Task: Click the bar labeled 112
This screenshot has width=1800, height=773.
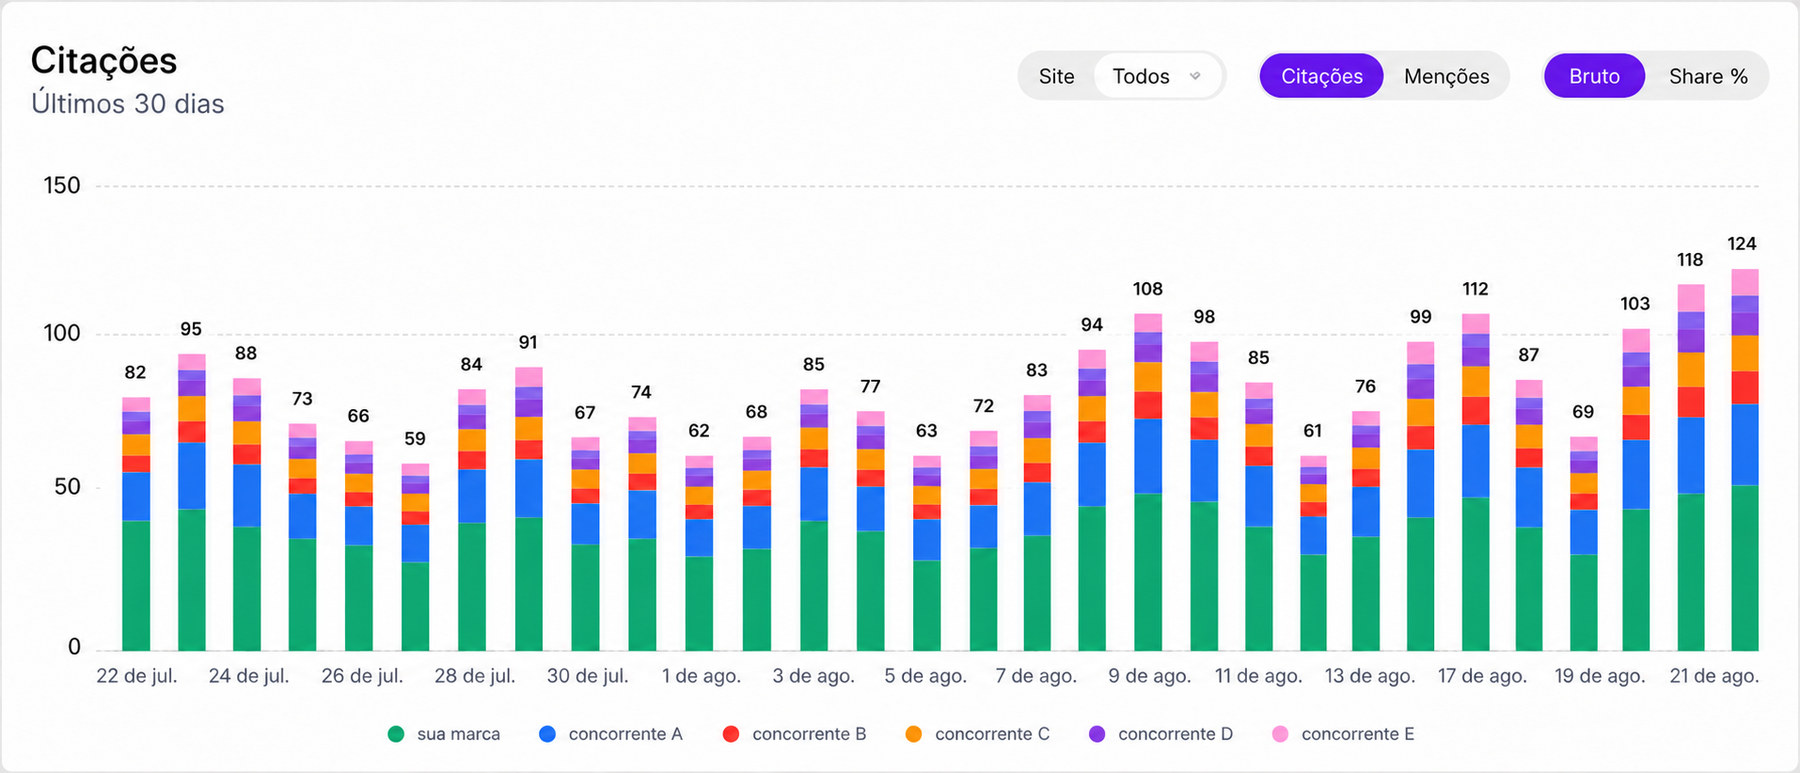Action: tap(1476, 483)
